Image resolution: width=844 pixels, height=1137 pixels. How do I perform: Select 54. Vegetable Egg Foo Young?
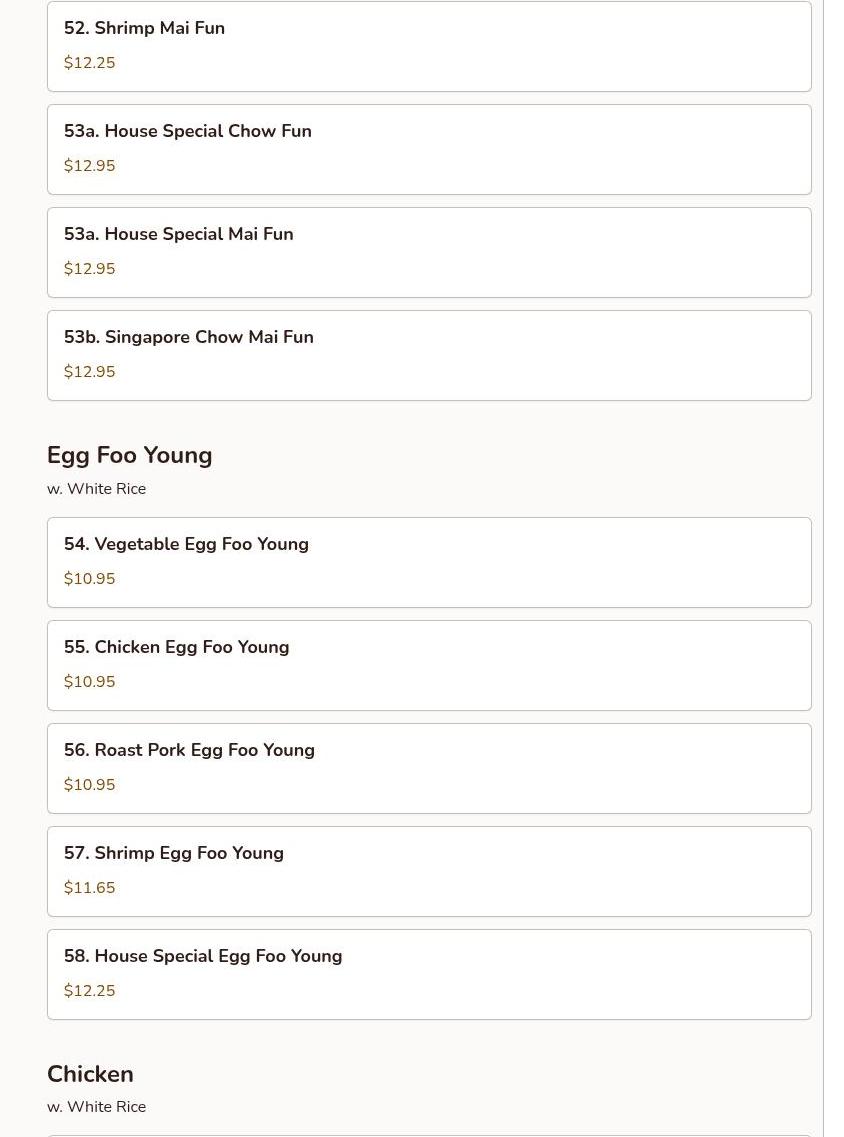tap(429, 562)
